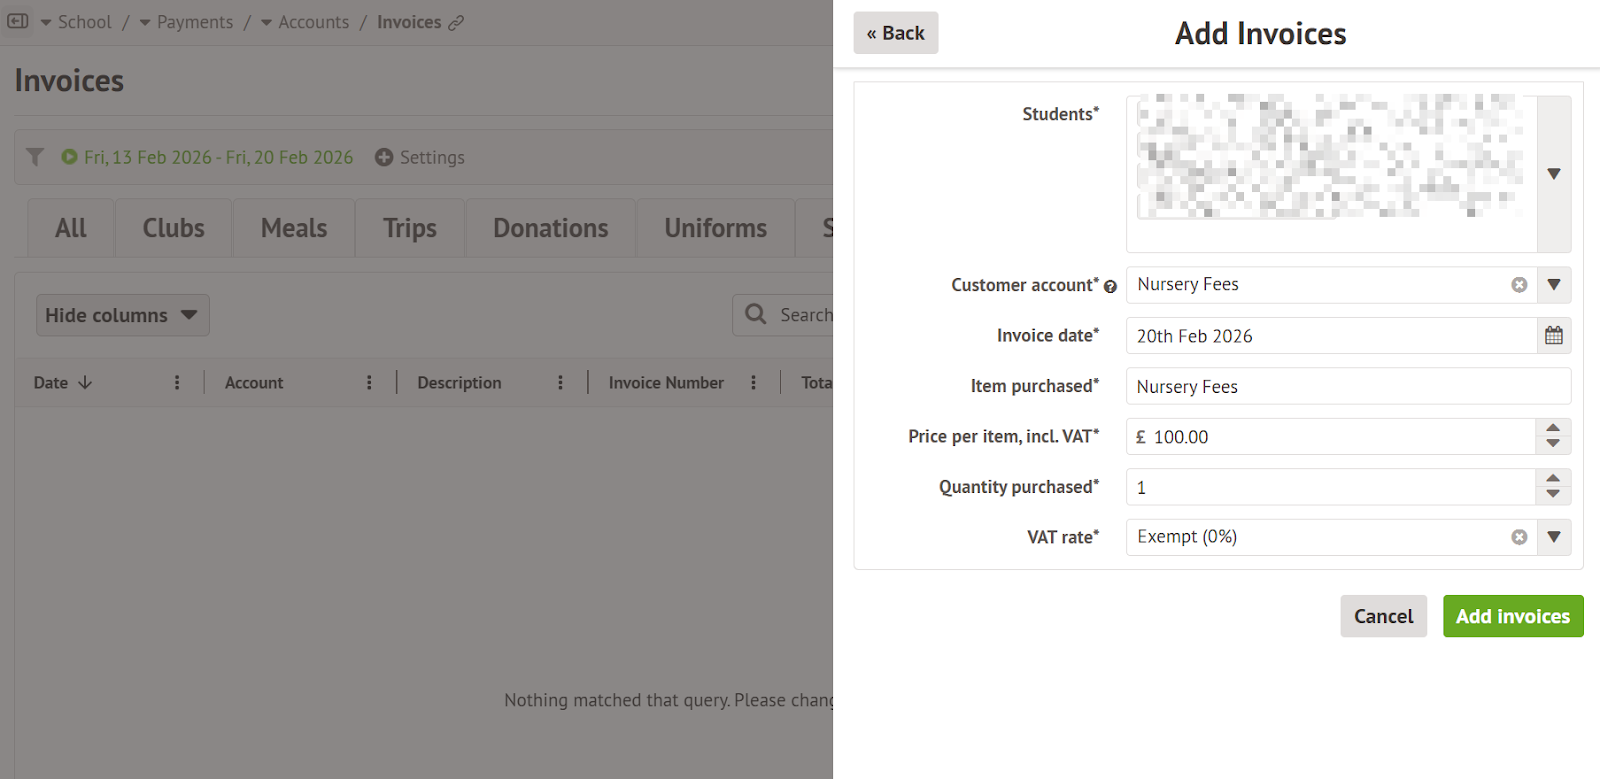
Task: Toggle the sidebar panel icon
Action: 18,21
